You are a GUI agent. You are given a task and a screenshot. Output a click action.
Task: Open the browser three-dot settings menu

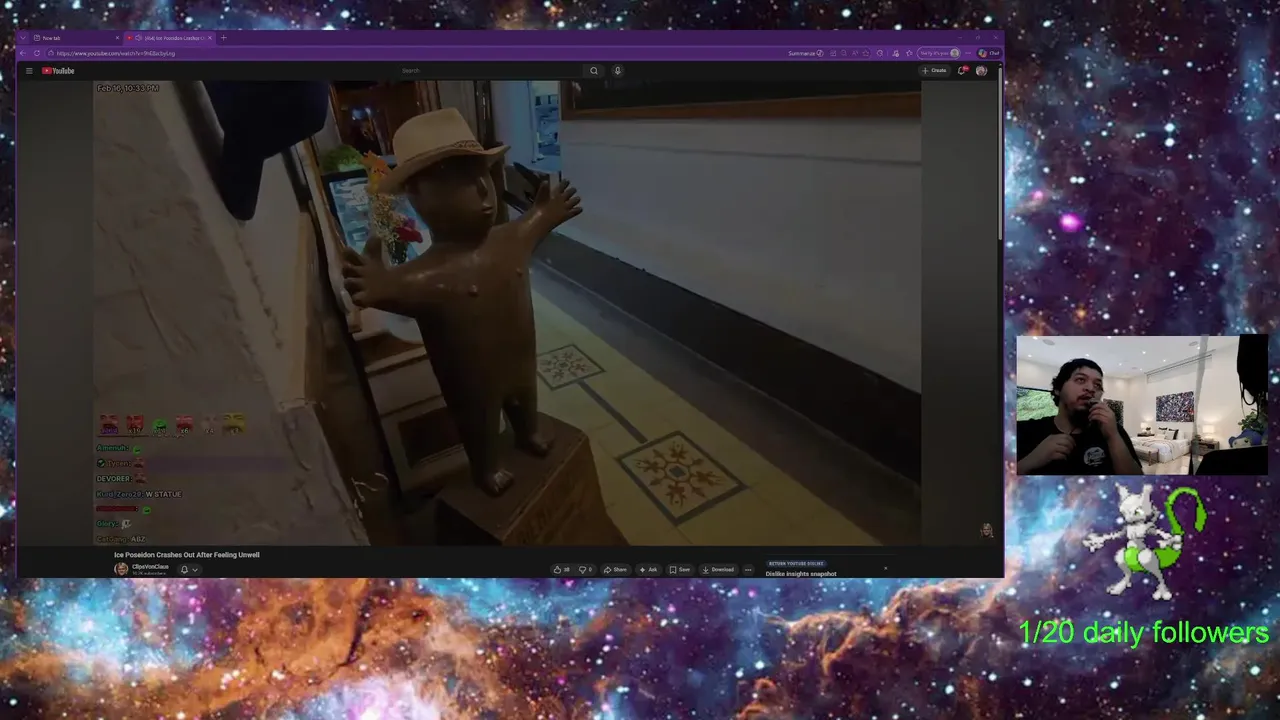pos(968,53)
